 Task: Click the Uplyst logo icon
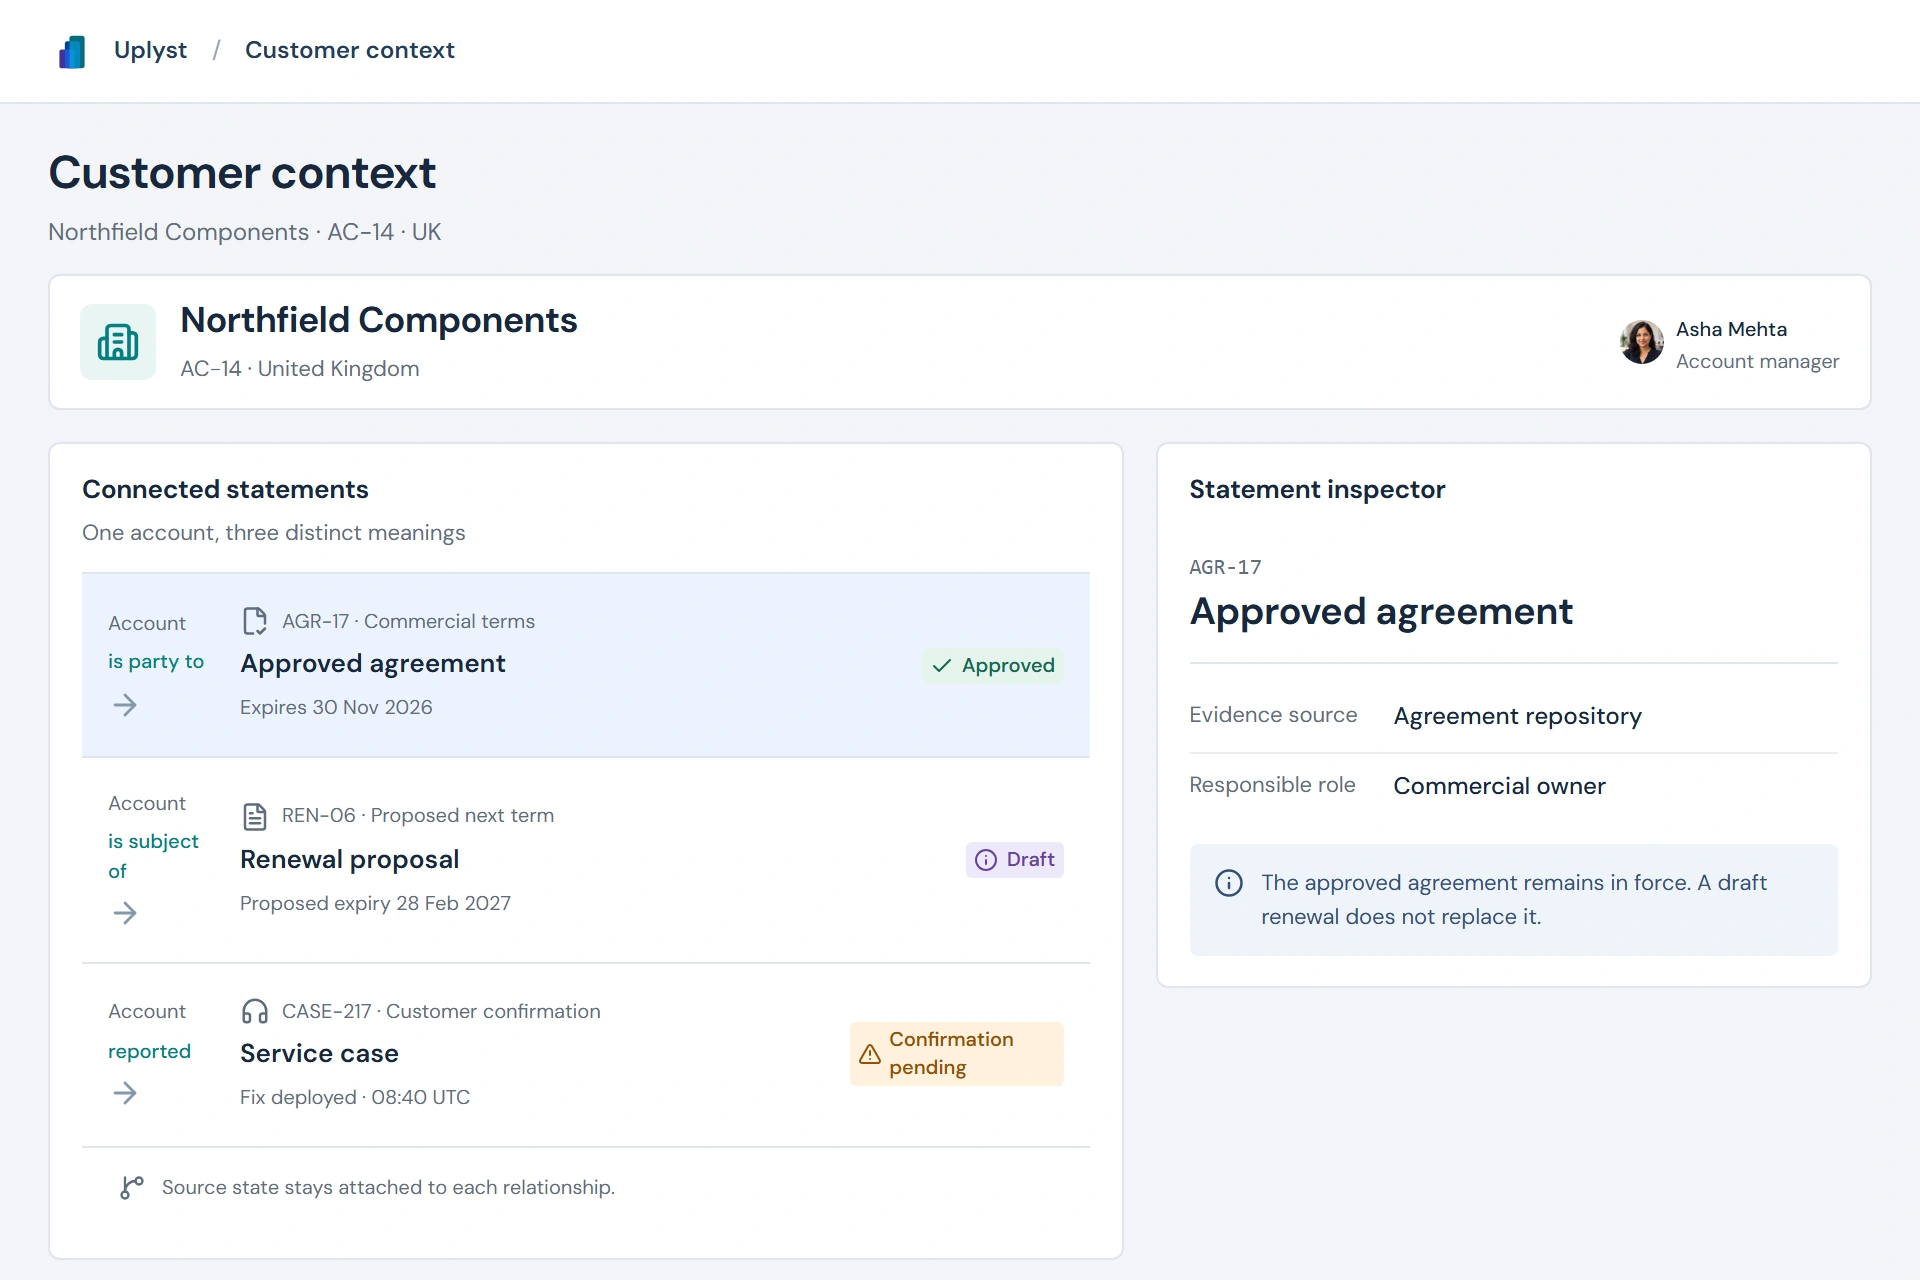point(72,51)
